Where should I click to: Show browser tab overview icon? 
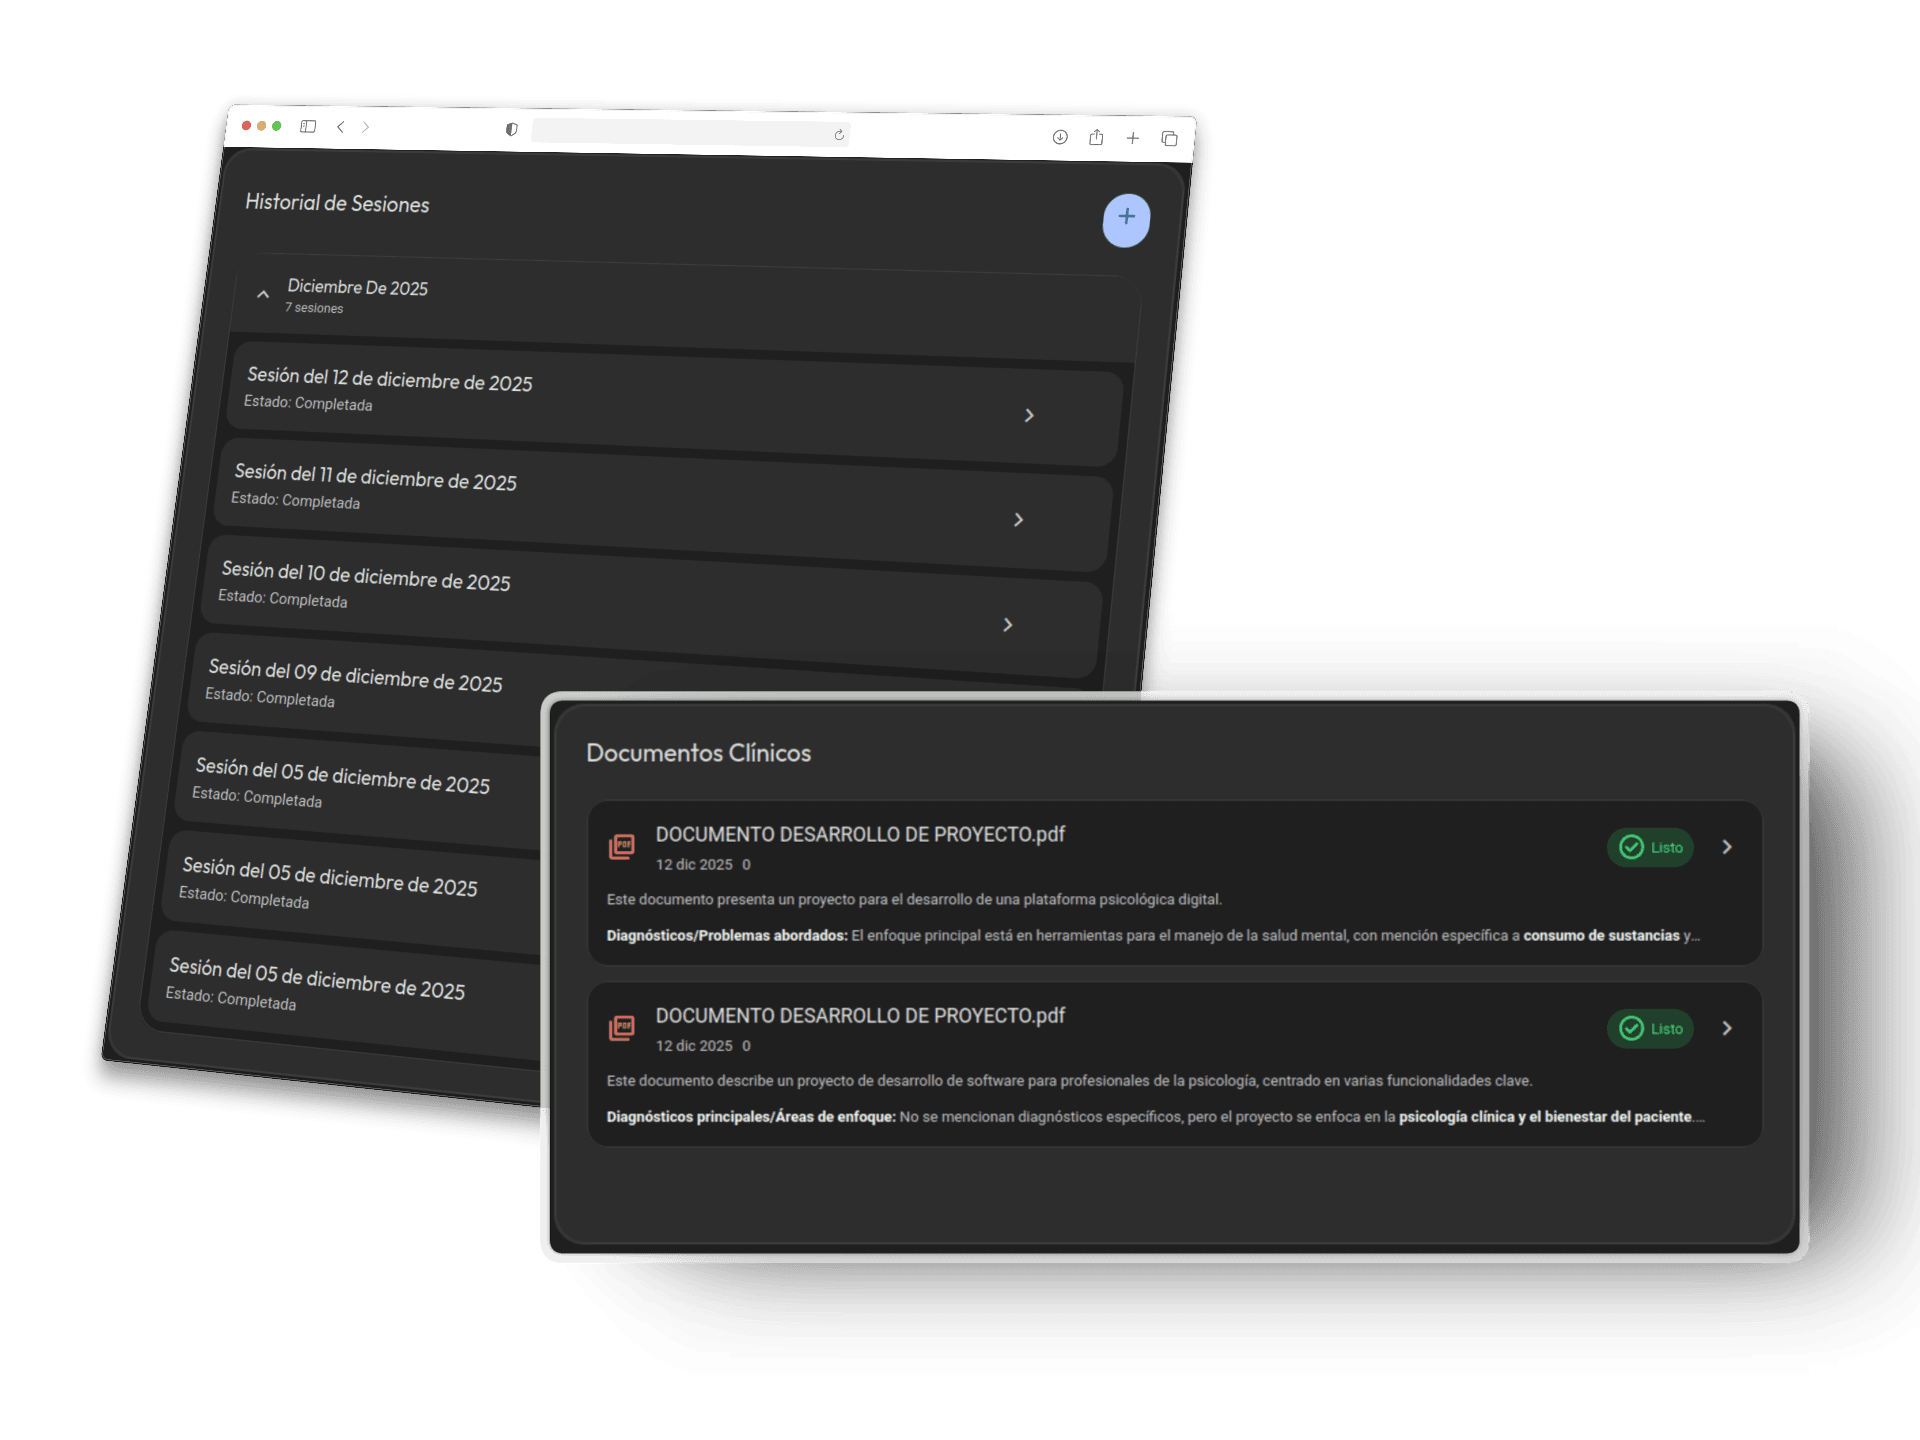point(1169,139)
